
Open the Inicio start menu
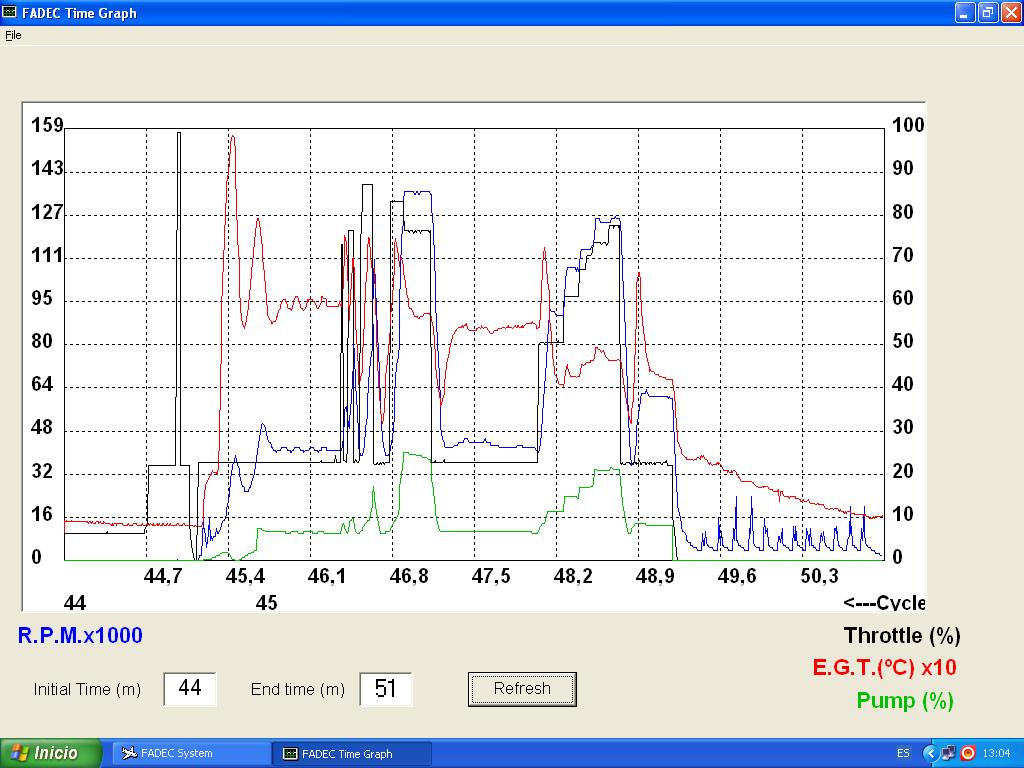coord(52,753)
